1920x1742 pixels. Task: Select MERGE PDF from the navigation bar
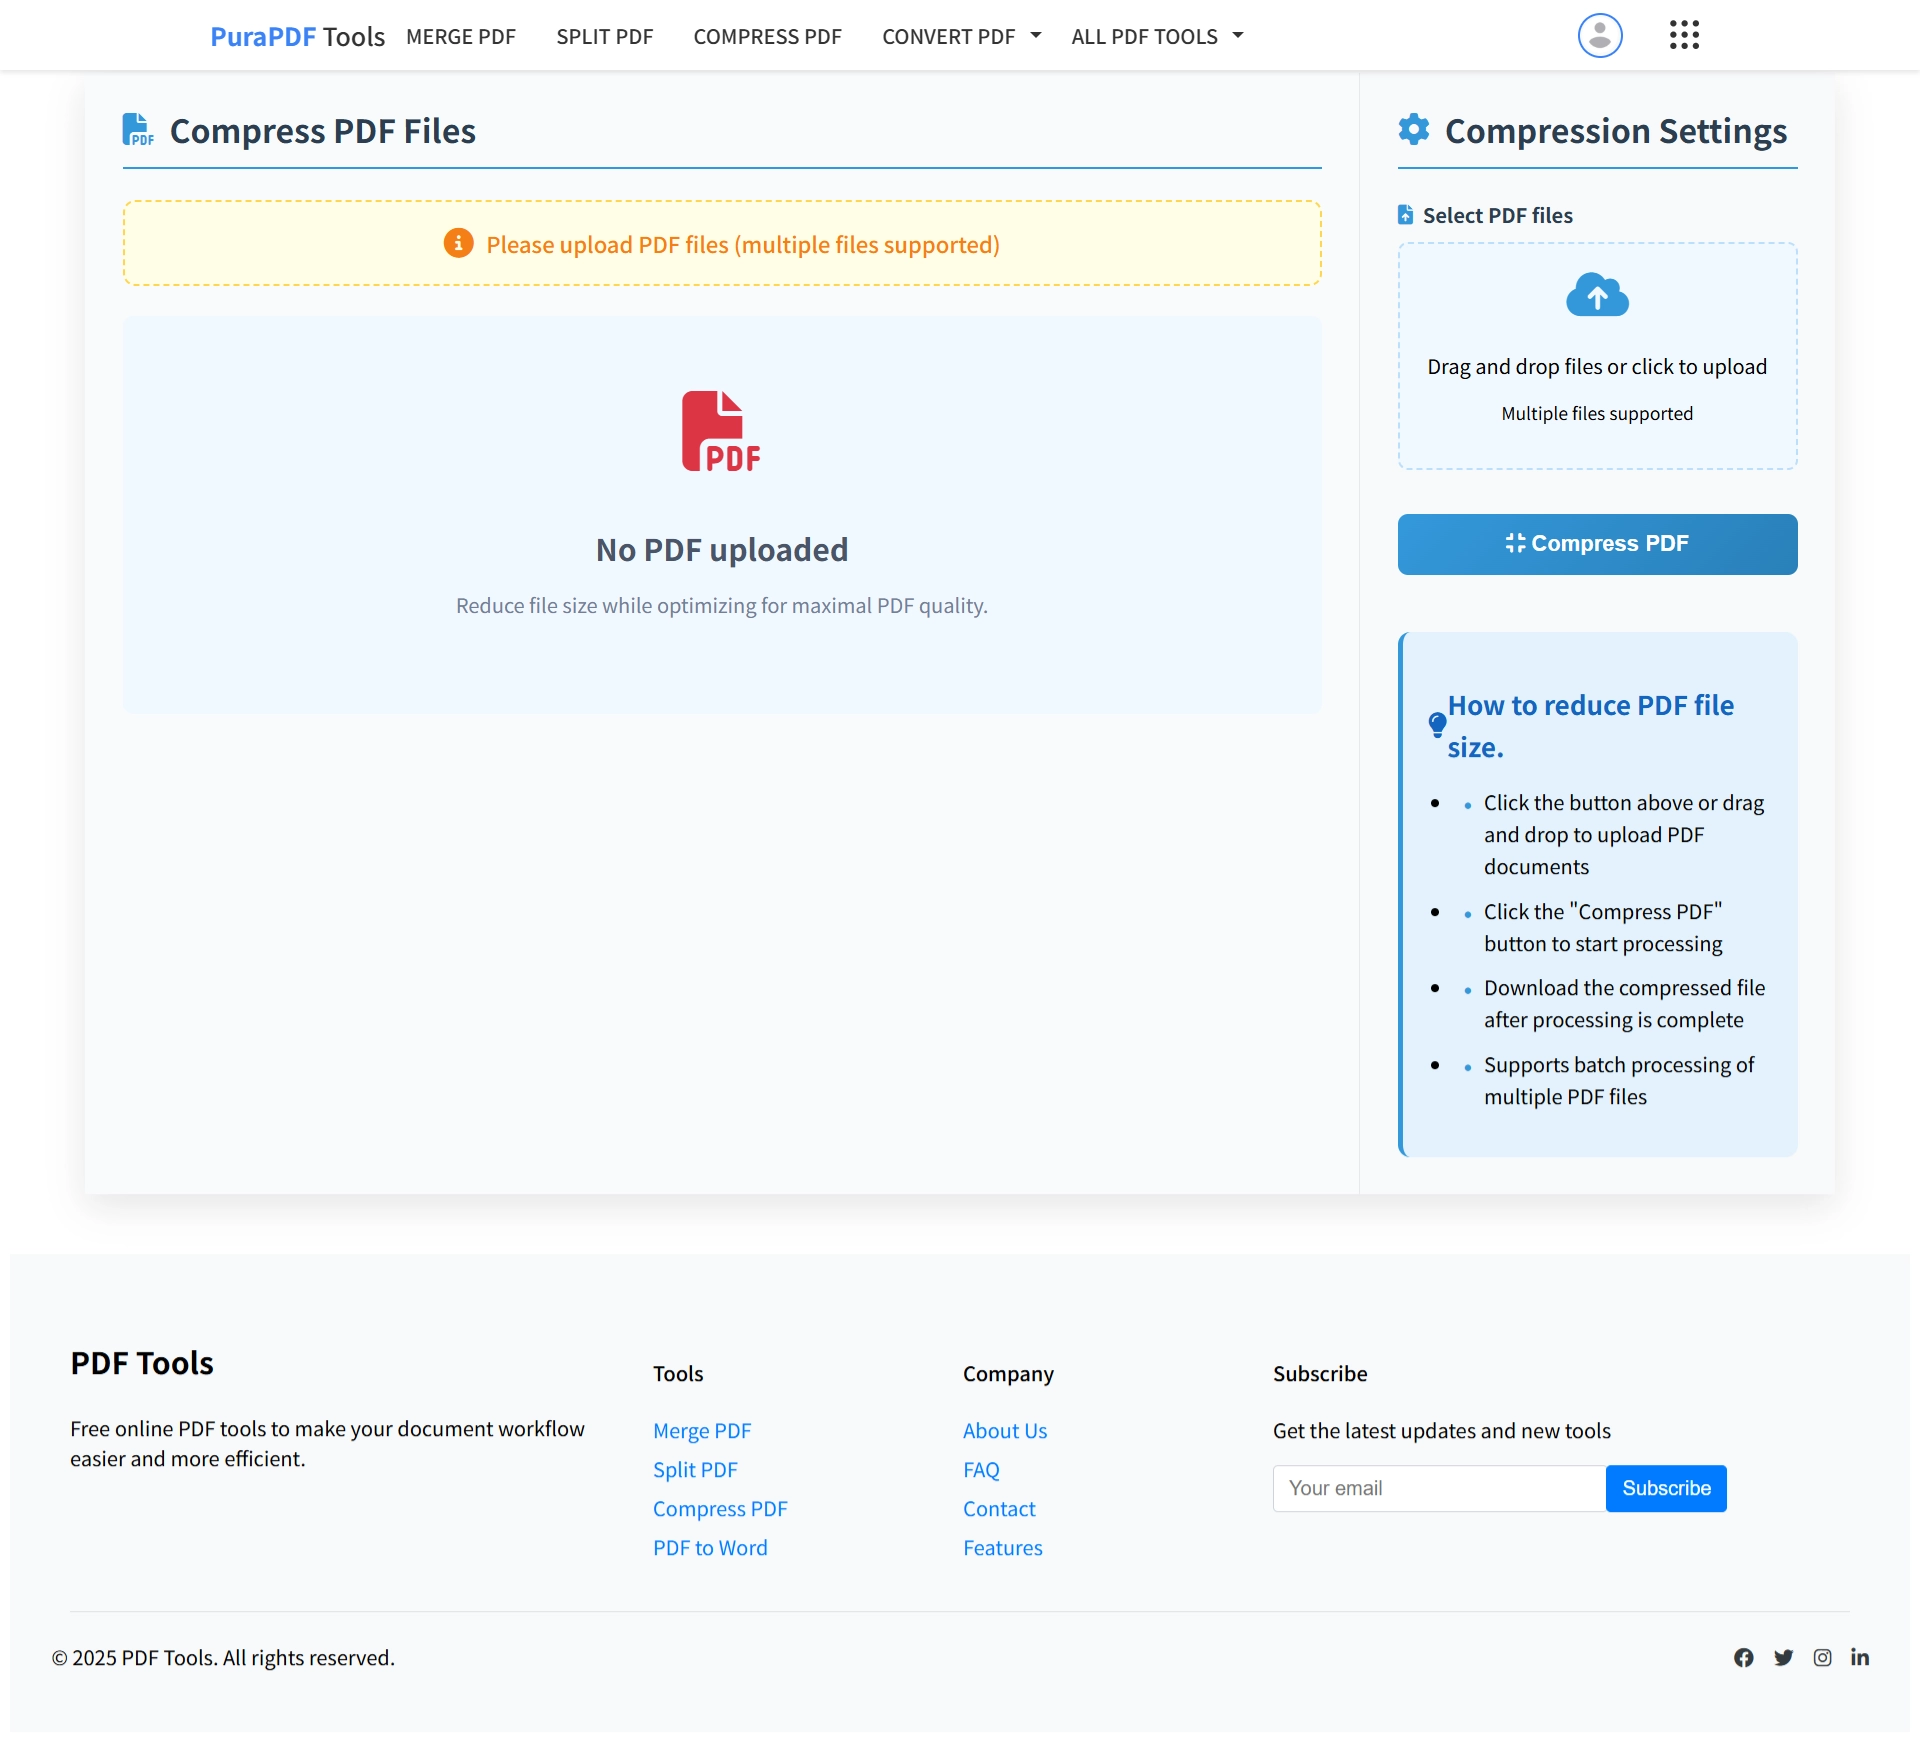(460, 36)
